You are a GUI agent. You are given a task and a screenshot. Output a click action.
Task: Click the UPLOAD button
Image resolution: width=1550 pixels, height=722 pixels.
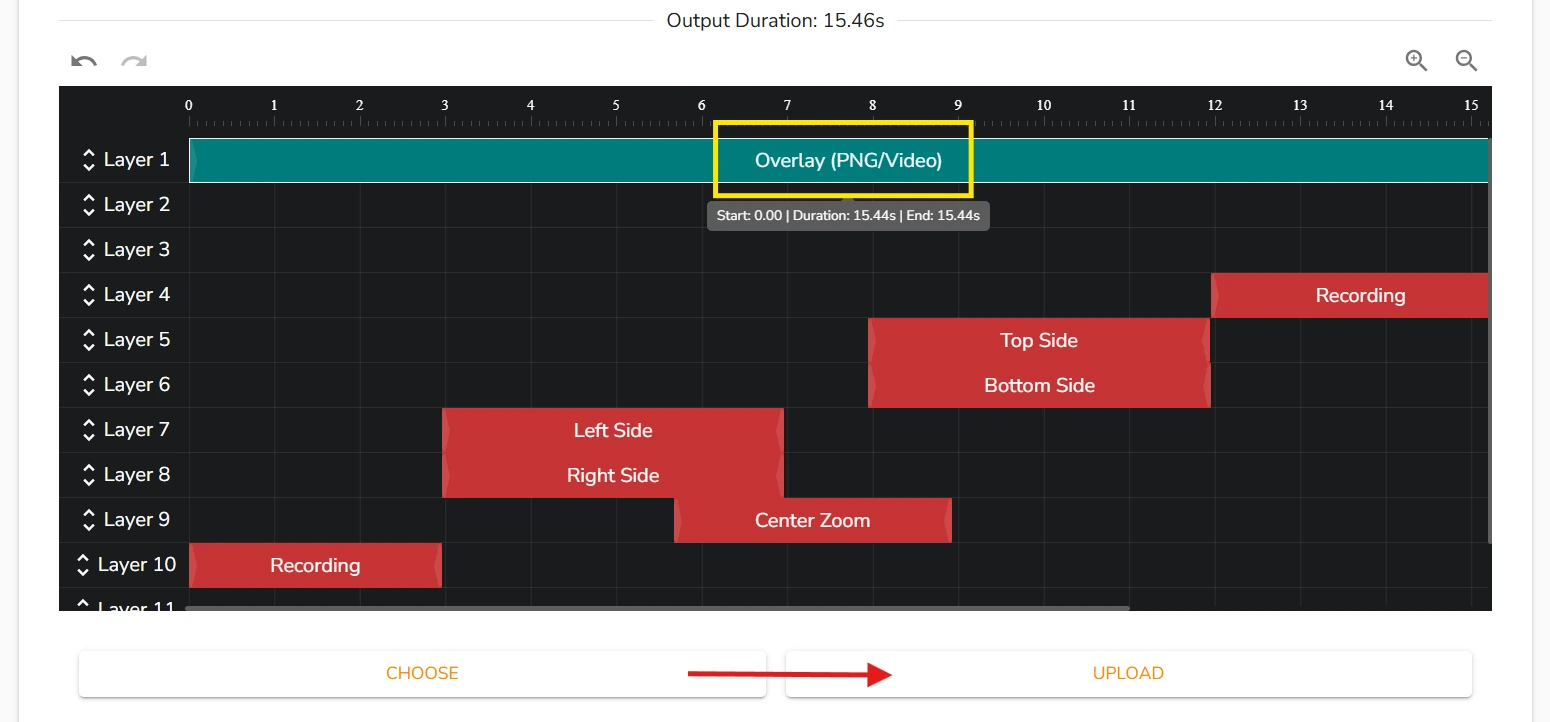coord(1128,673)
